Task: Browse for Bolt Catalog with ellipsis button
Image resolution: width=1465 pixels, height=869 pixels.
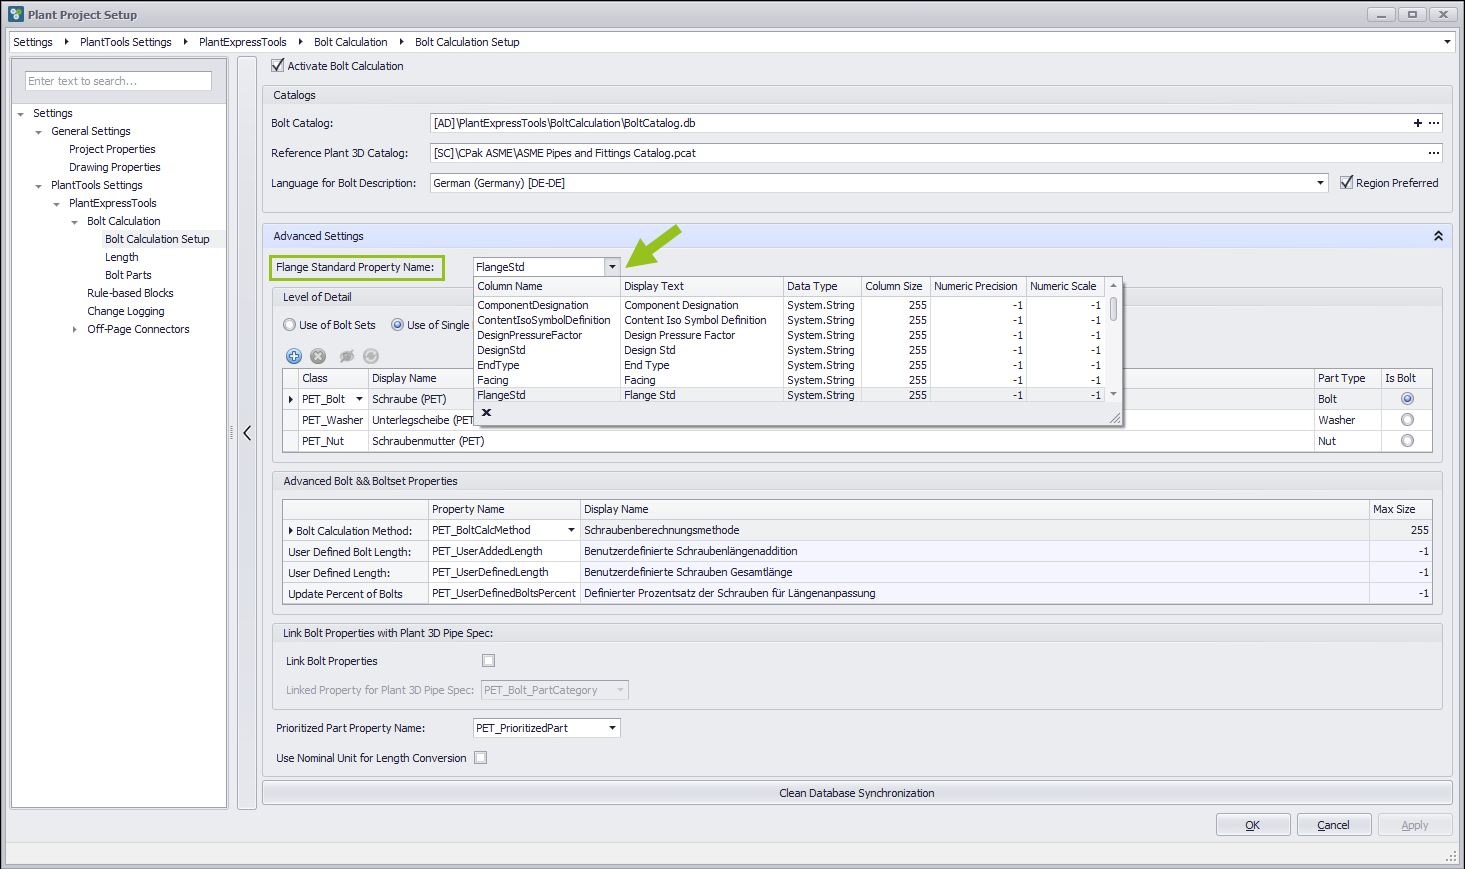Action: tap(1434, 123)
